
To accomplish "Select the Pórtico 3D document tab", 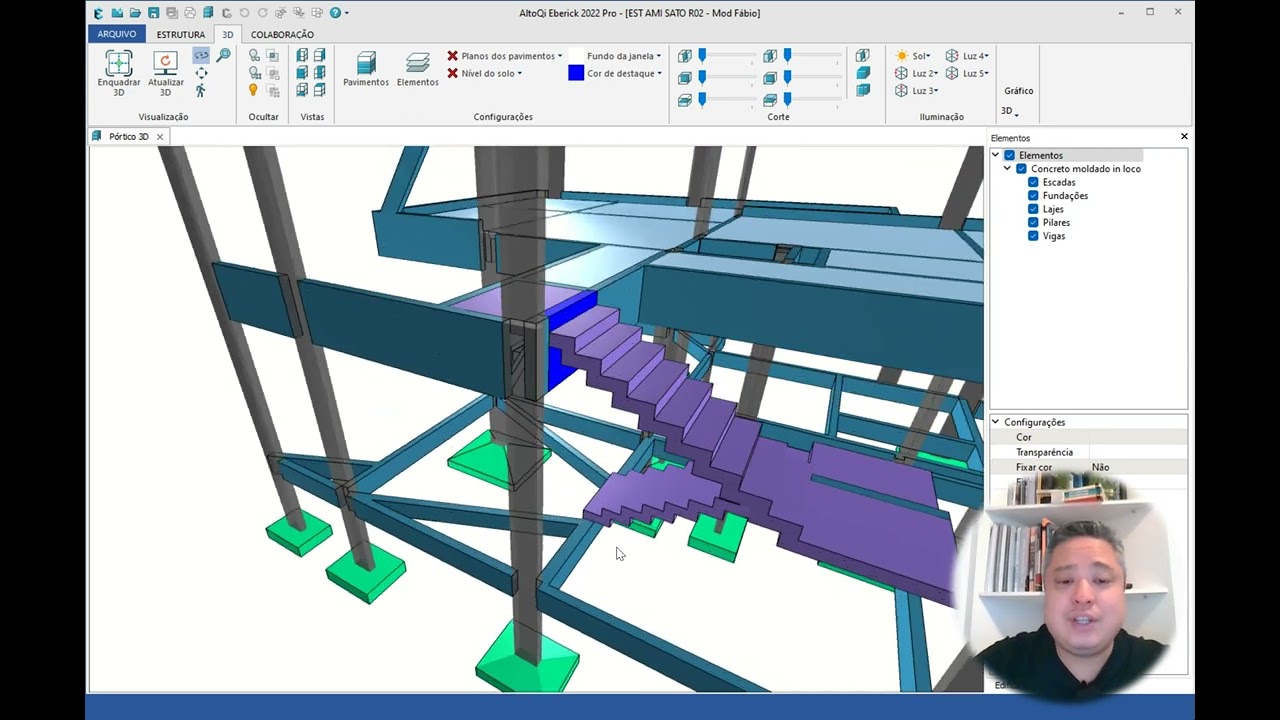I will click(129, 136).
